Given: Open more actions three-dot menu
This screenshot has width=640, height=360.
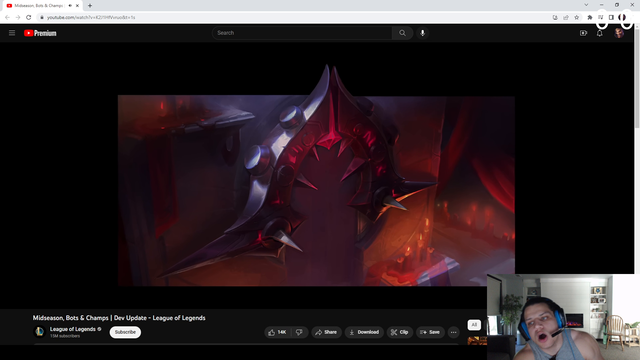Looking at the screenshot, I should 453,332.
